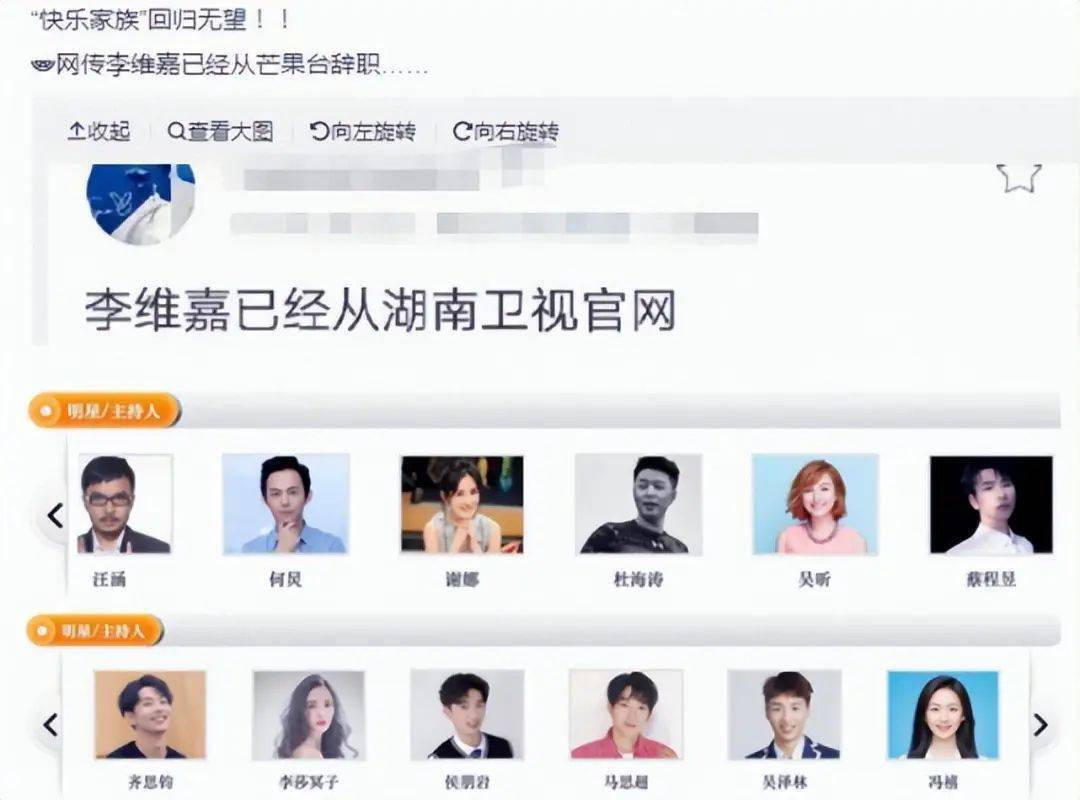Image resolution: width=1080 pixels, height=800 pixels.
Task: Click the 吴昕 name link
Action: tap(815, 580)
